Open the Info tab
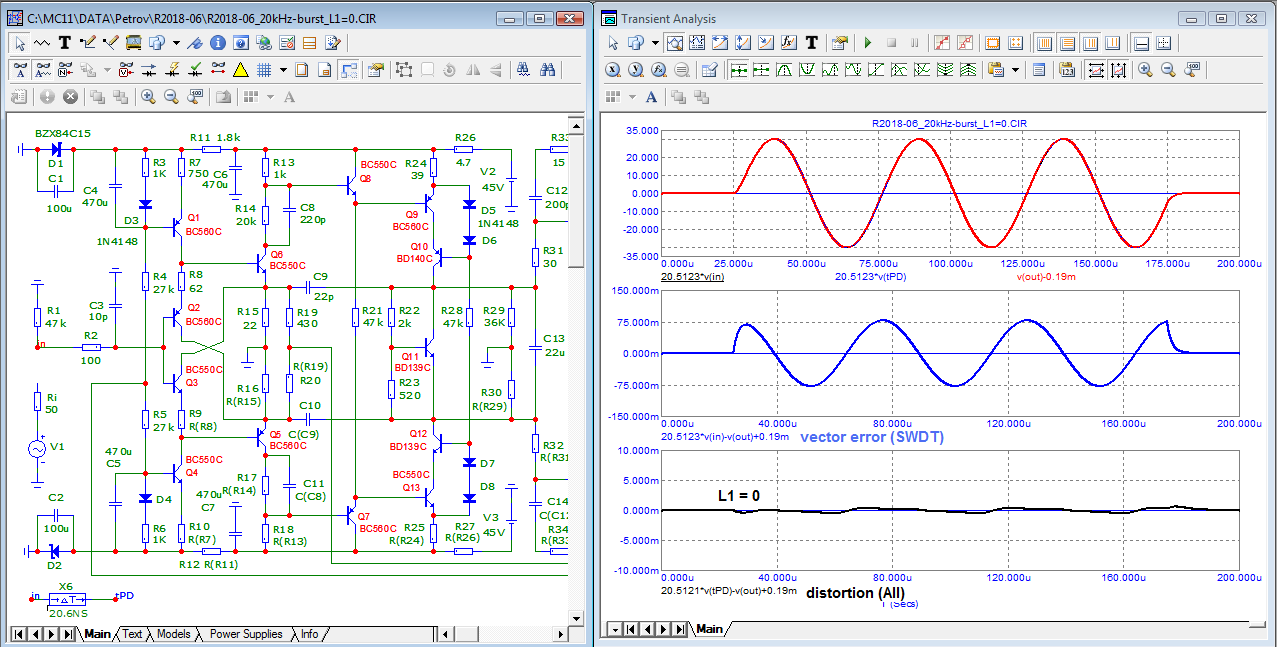 coord(309,634)
